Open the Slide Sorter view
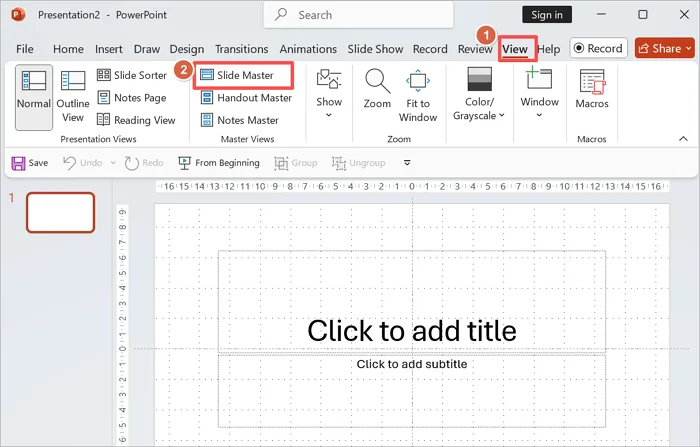This screenshot has width=700, height=447. [132, 75]
